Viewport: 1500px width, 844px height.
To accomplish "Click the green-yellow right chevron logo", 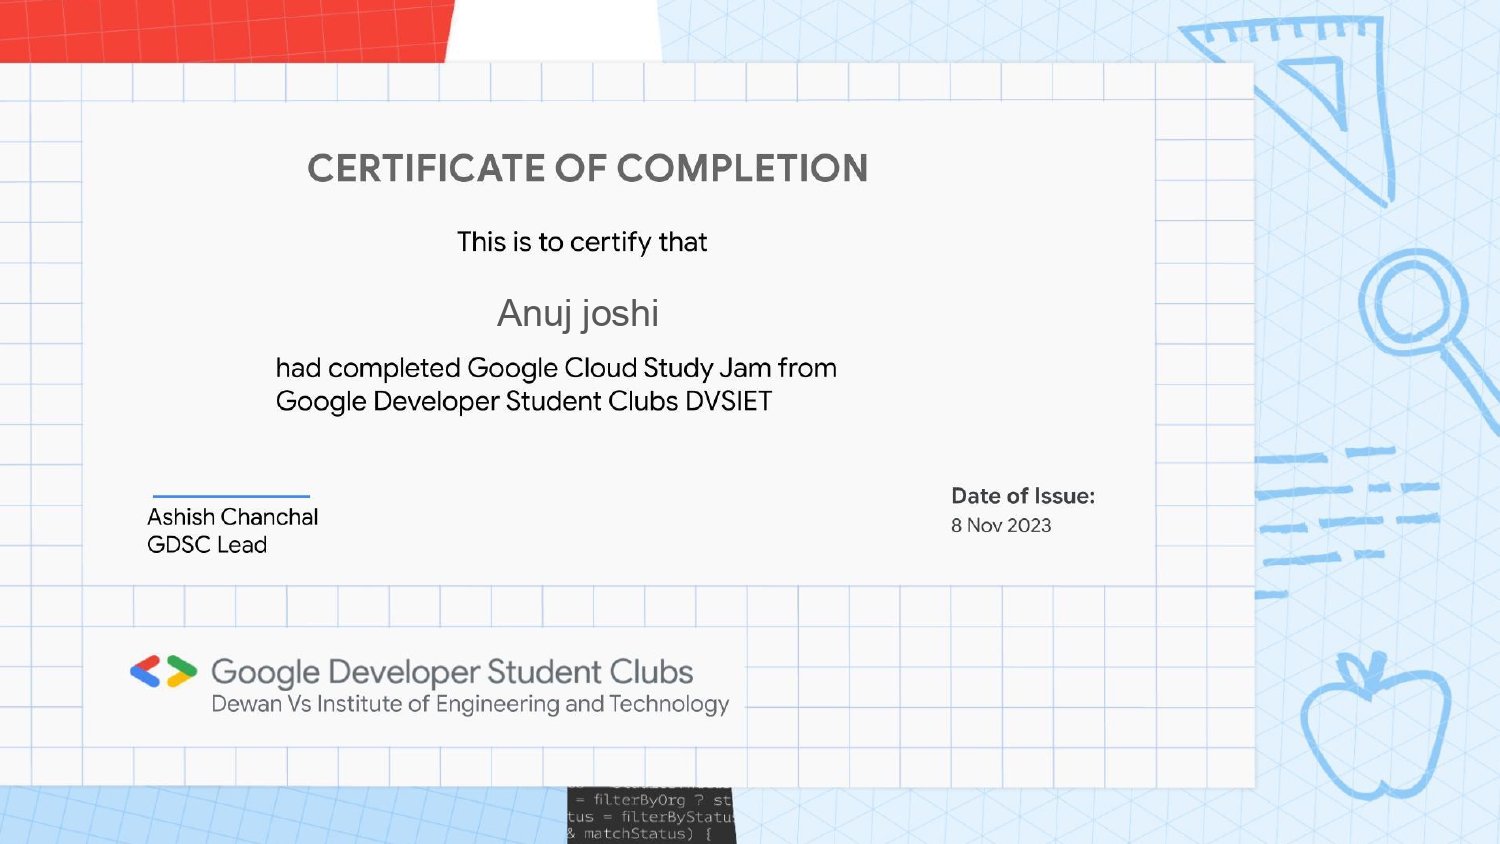I will [x=181, y=671].
